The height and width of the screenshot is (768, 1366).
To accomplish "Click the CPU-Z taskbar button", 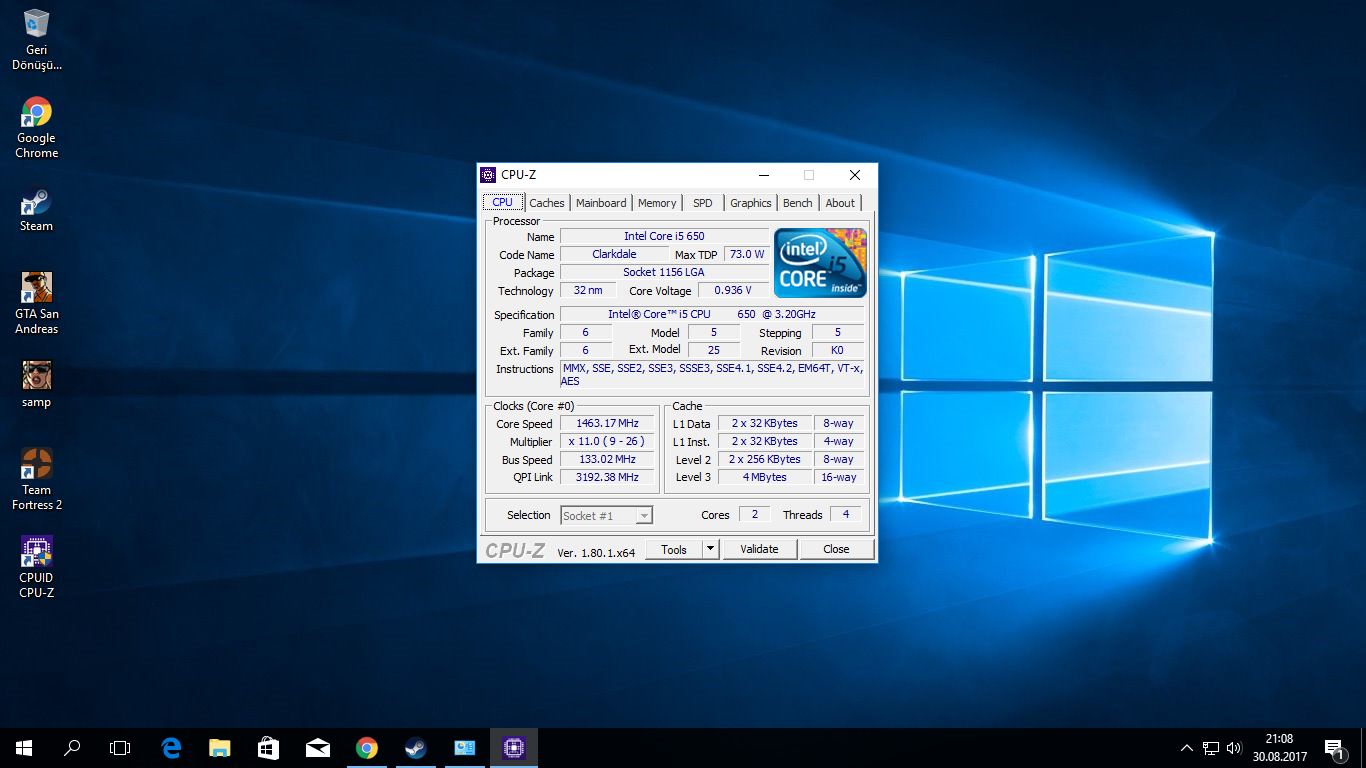I will 514,747.
